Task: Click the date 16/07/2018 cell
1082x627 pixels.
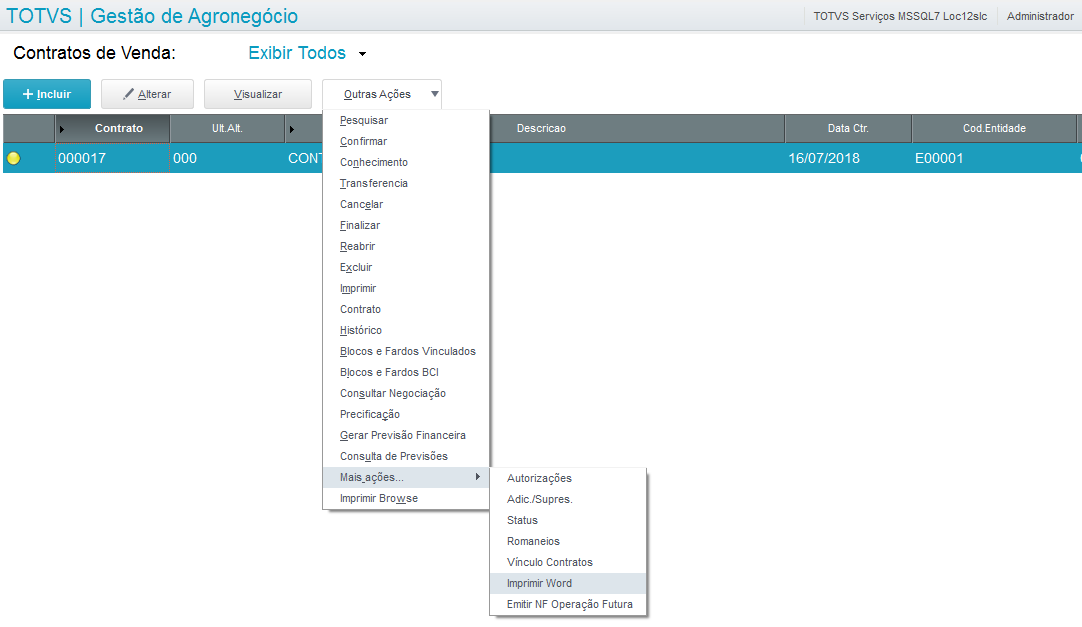Action: (848, 159)
